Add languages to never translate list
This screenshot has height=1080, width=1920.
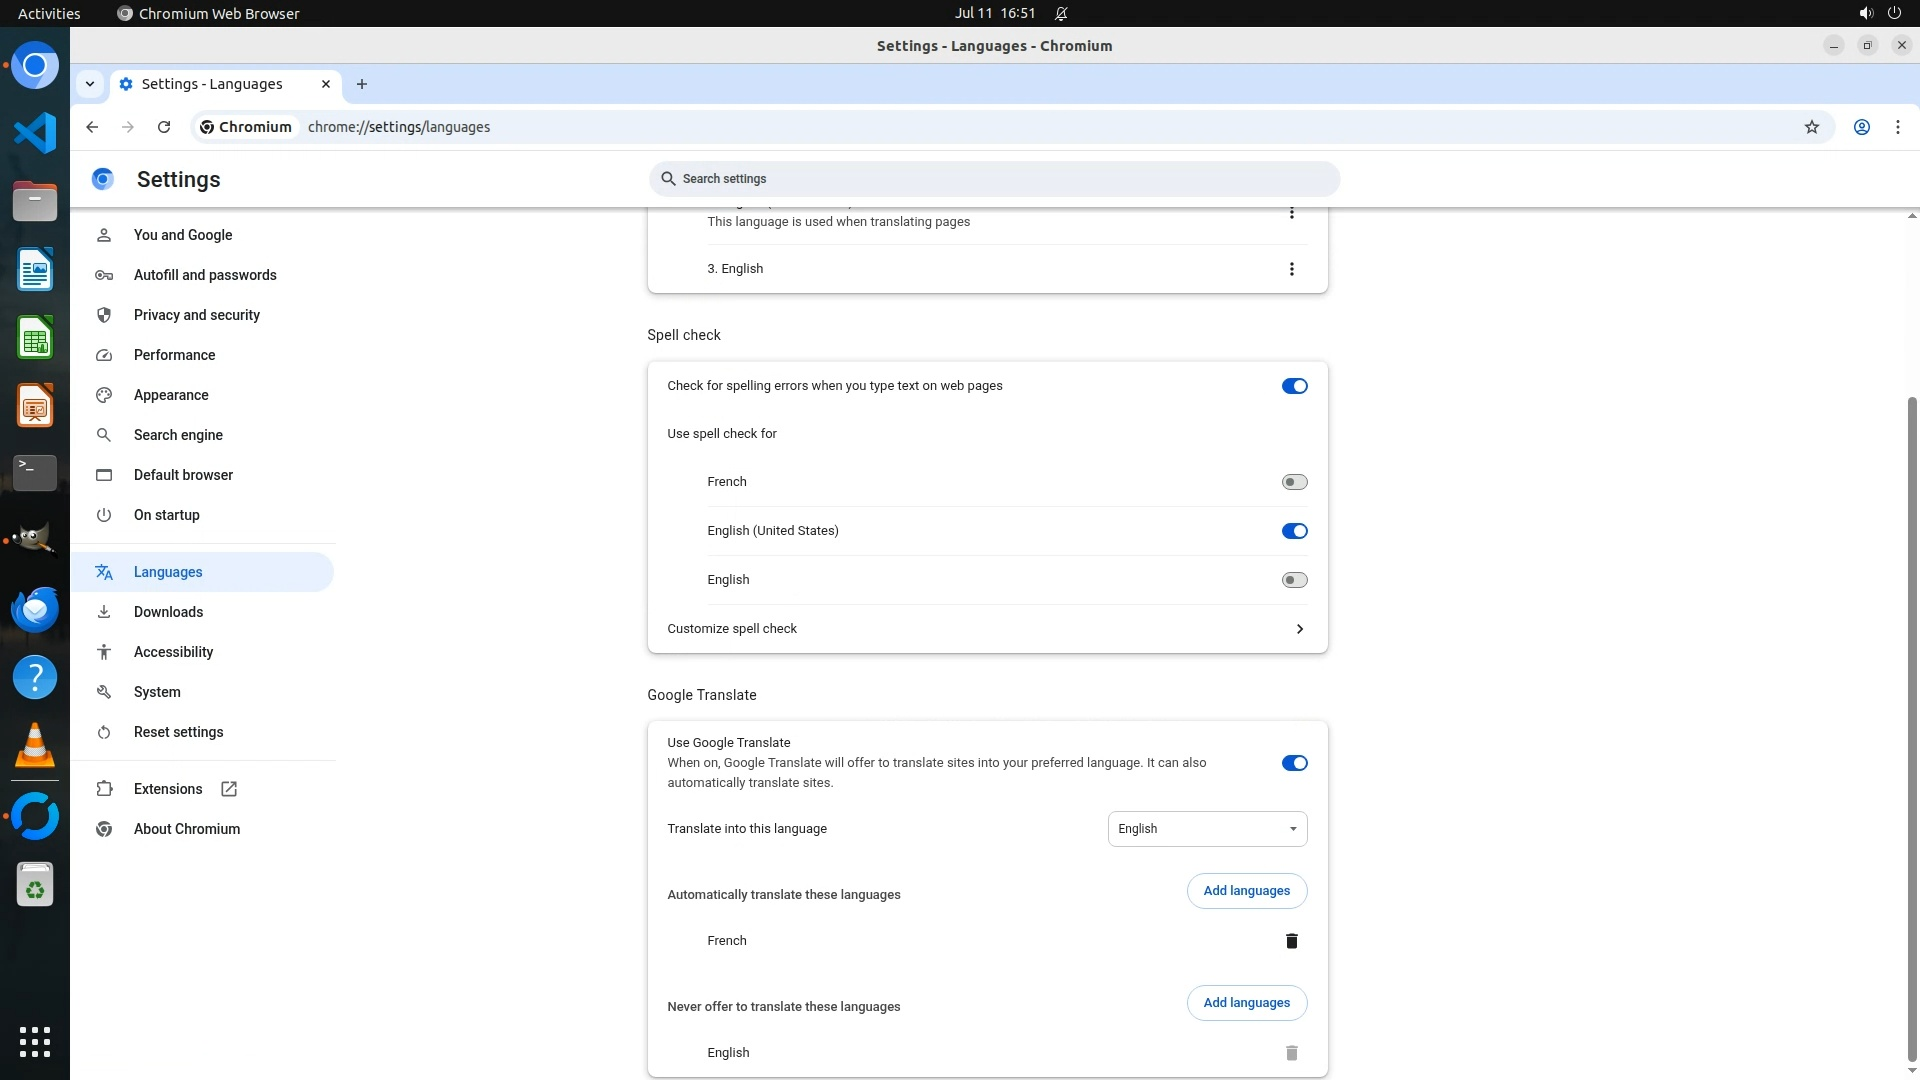coord(1246,1003)
